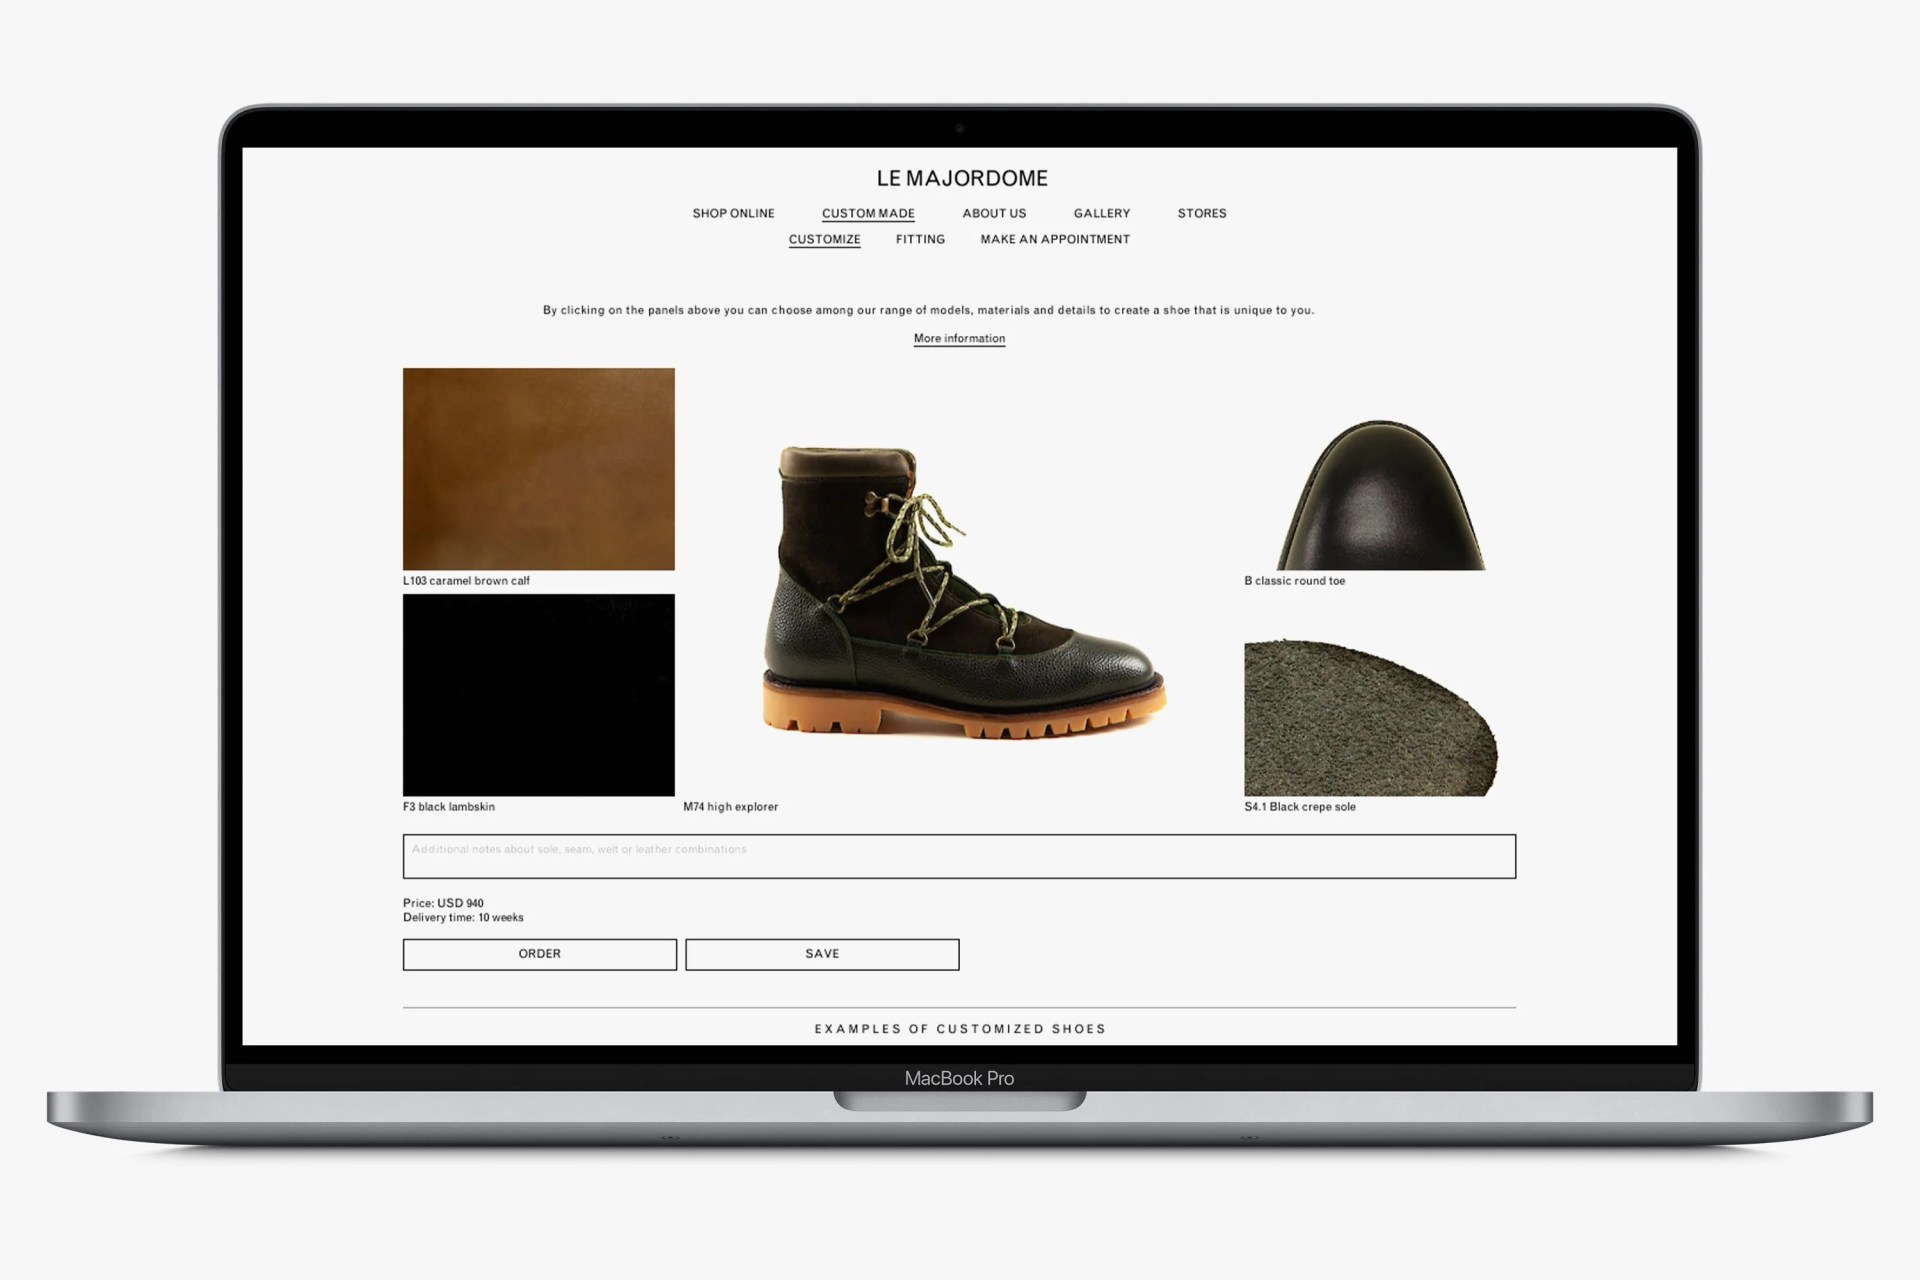Open the Gallery menu item
The width and height of the screenshot is (1920, 1280).
click(x=1102, y=213)
